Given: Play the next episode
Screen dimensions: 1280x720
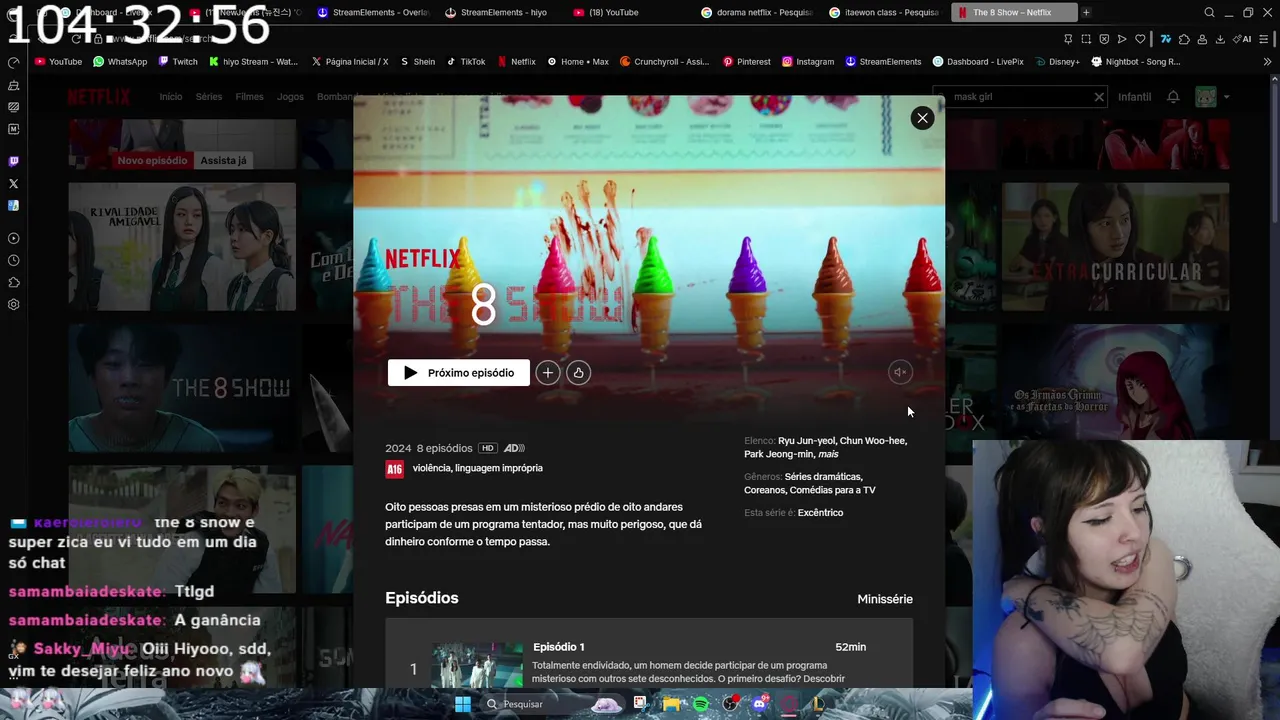Looking at the screenshot, I should coord(459,373).
